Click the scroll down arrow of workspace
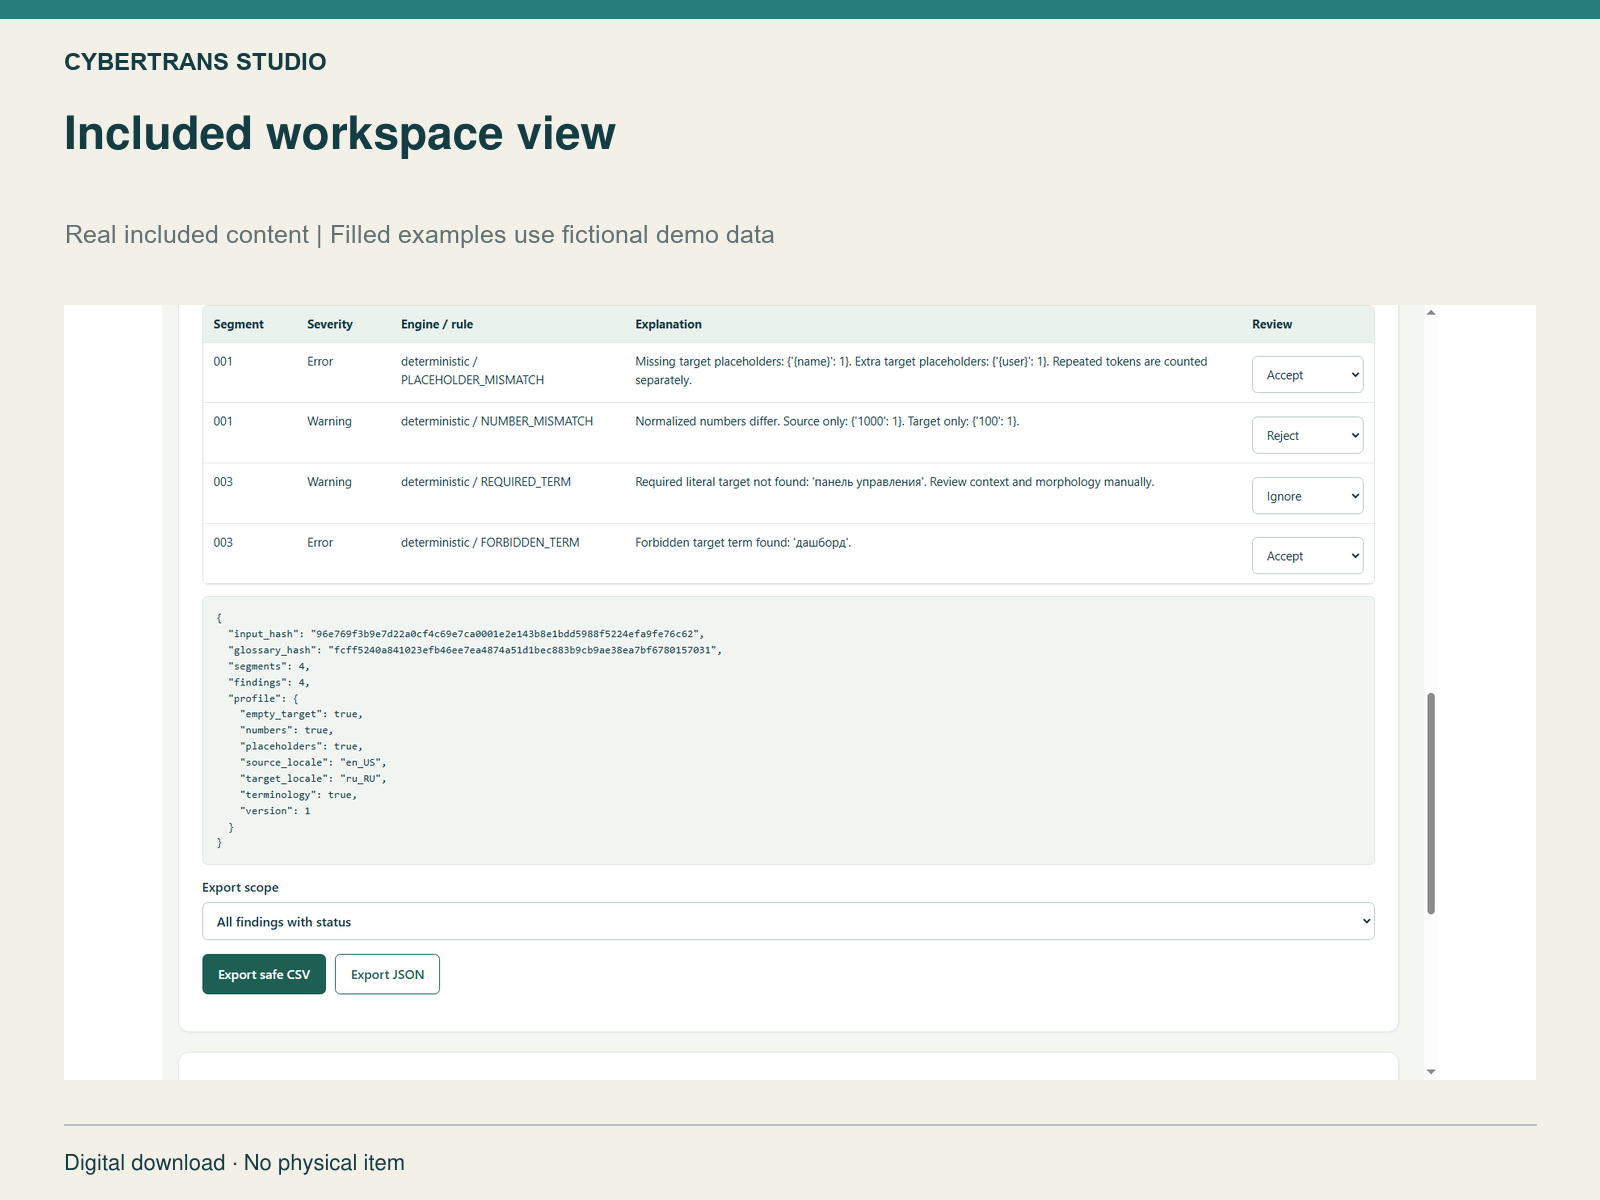This screenshot has height=1200, width=1600. [1431, 1071]
